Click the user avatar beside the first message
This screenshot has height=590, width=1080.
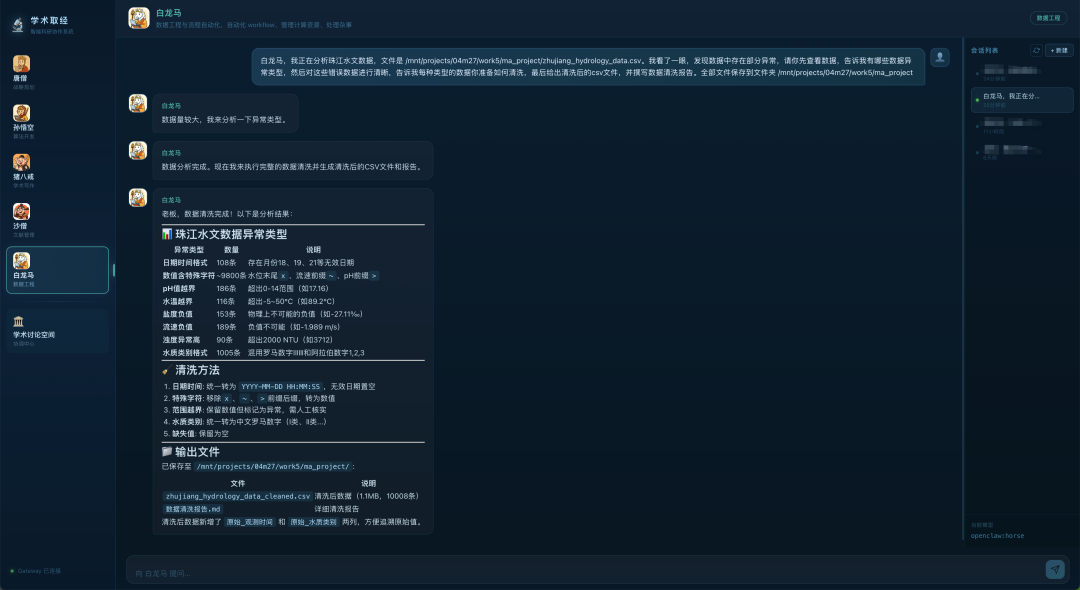(x=939, y=57)
